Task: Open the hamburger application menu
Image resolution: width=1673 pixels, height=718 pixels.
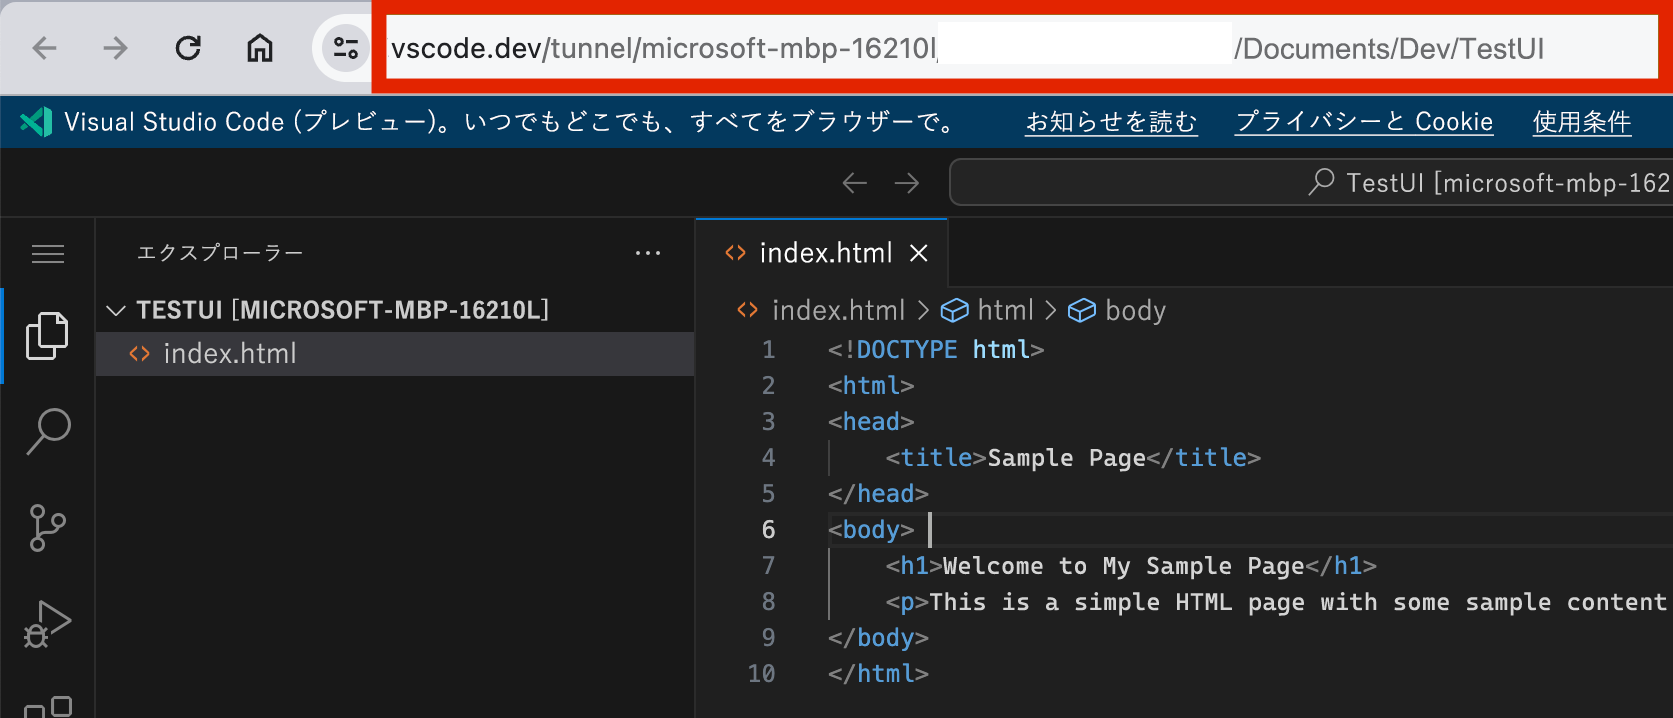Action: [48, 254]
